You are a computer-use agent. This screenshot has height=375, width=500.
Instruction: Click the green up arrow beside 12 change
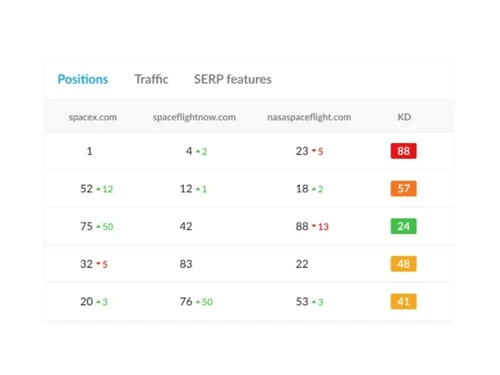coord(98,189)
